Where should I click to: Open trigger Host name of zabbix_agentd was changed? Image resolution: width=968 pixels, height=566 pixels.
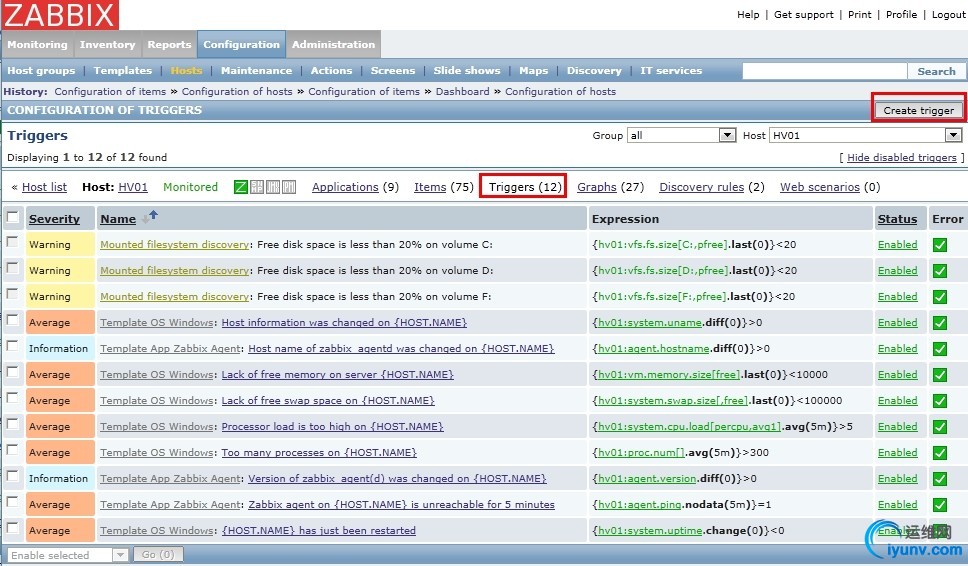pos(401,349)
